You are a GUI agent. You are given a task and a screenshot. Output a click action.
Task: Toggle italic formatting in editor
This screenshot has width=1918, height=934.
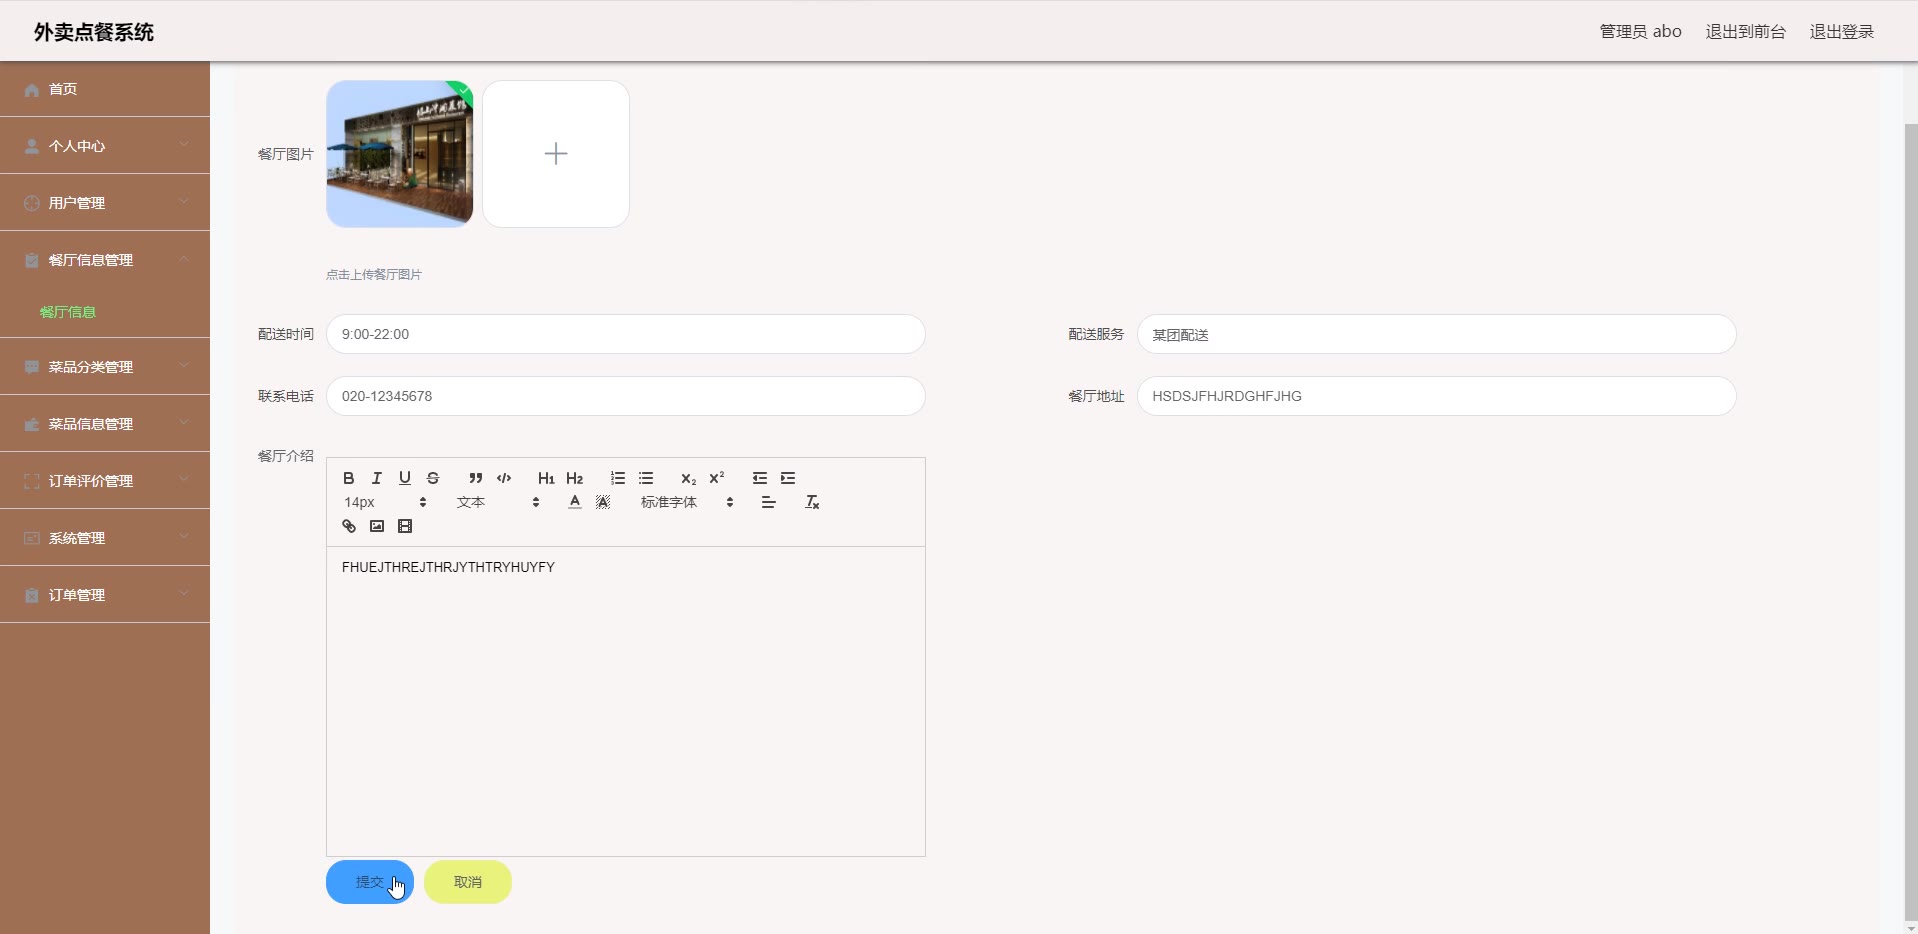click(x=376, y=478)
